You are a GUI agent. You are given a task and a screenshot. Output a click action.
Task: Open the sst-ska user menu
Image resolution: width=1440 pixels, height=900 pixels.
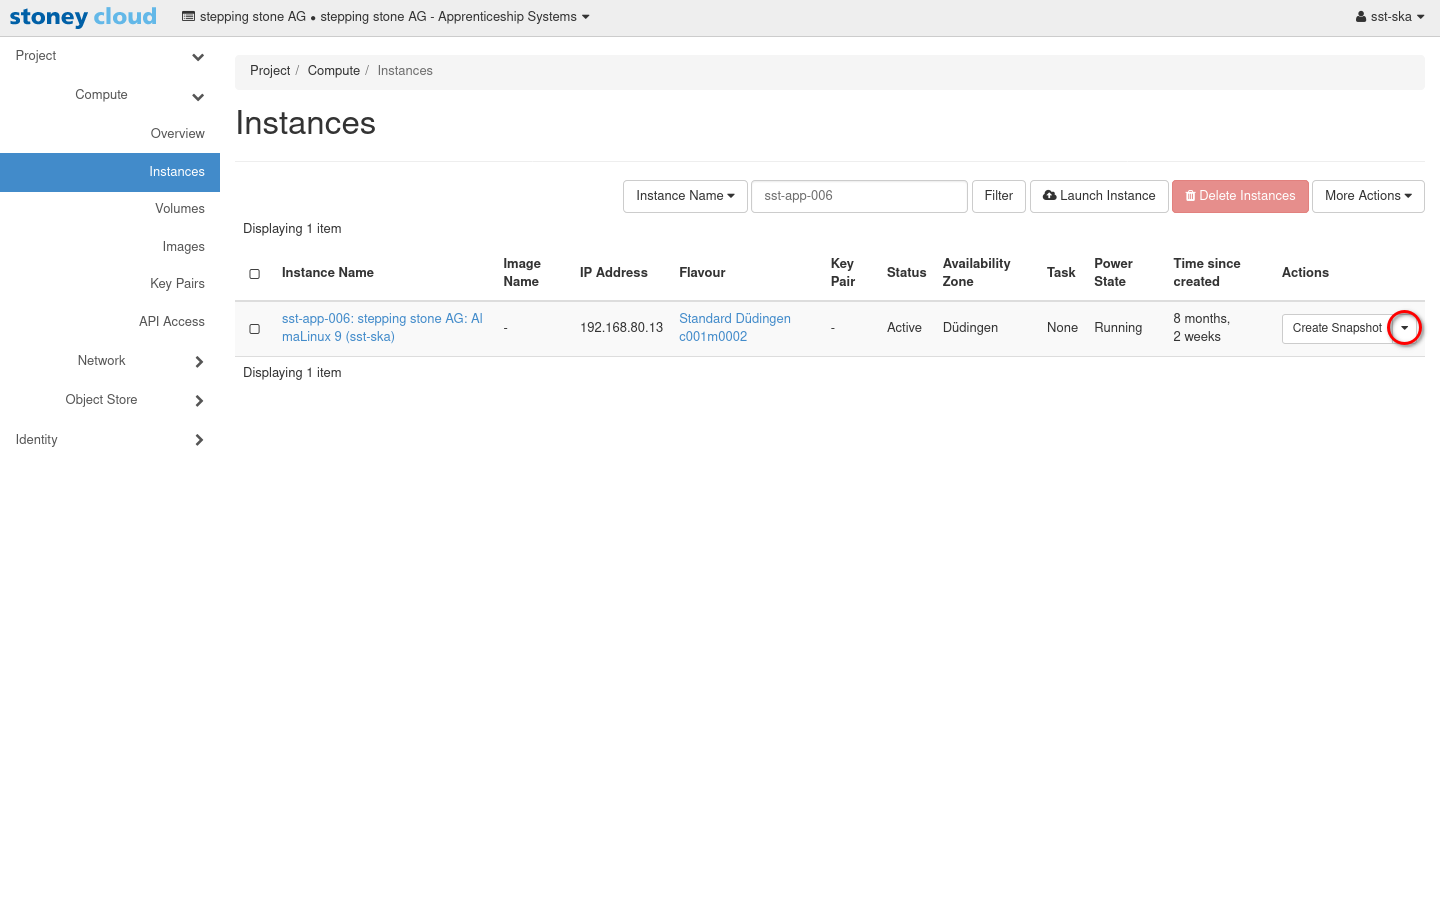coord(1389,17)
